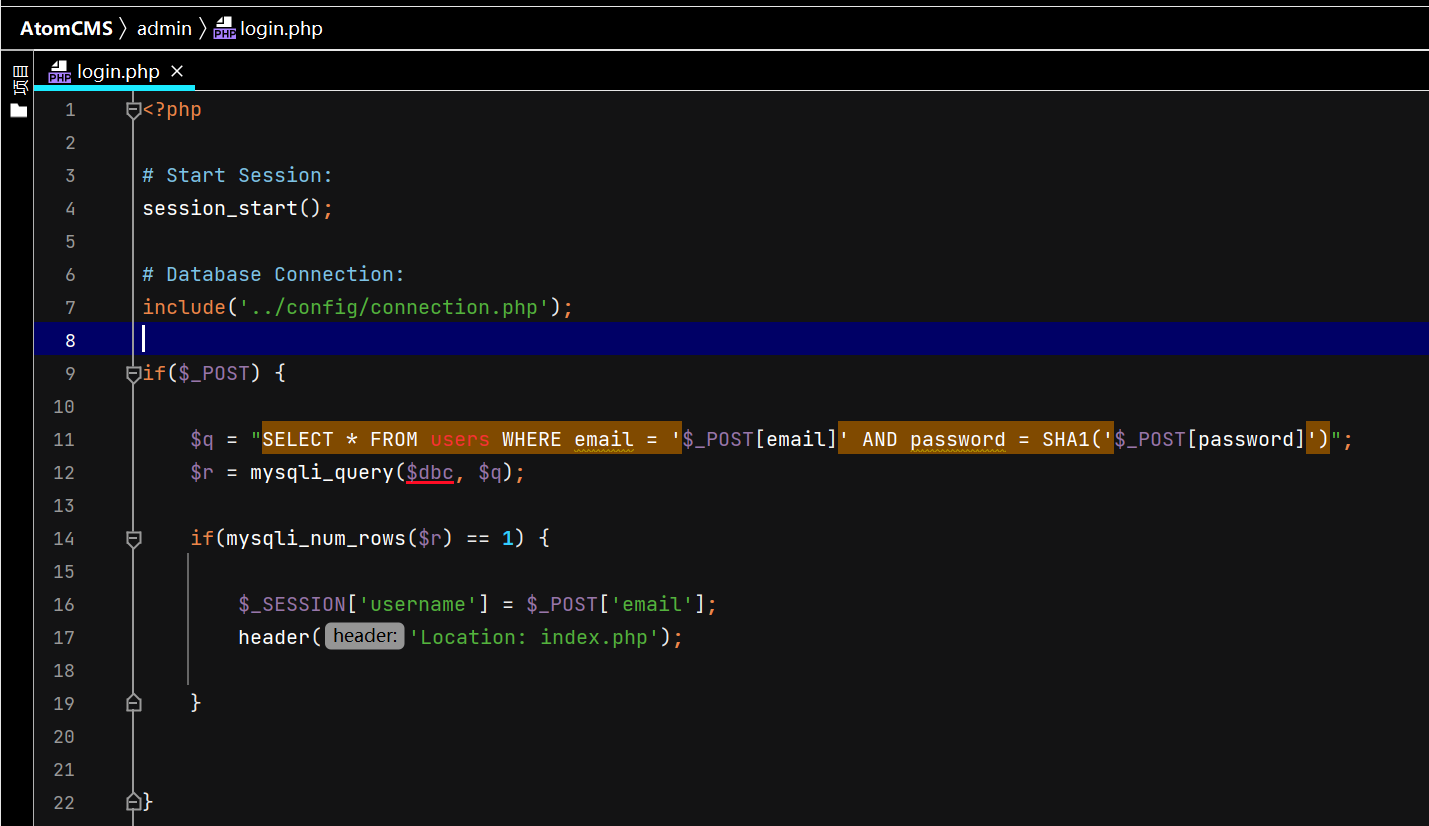Collapse the <?php block on line 1
Screen dimensions: 1429x826
pyautogui.click(x=133, y=110)
